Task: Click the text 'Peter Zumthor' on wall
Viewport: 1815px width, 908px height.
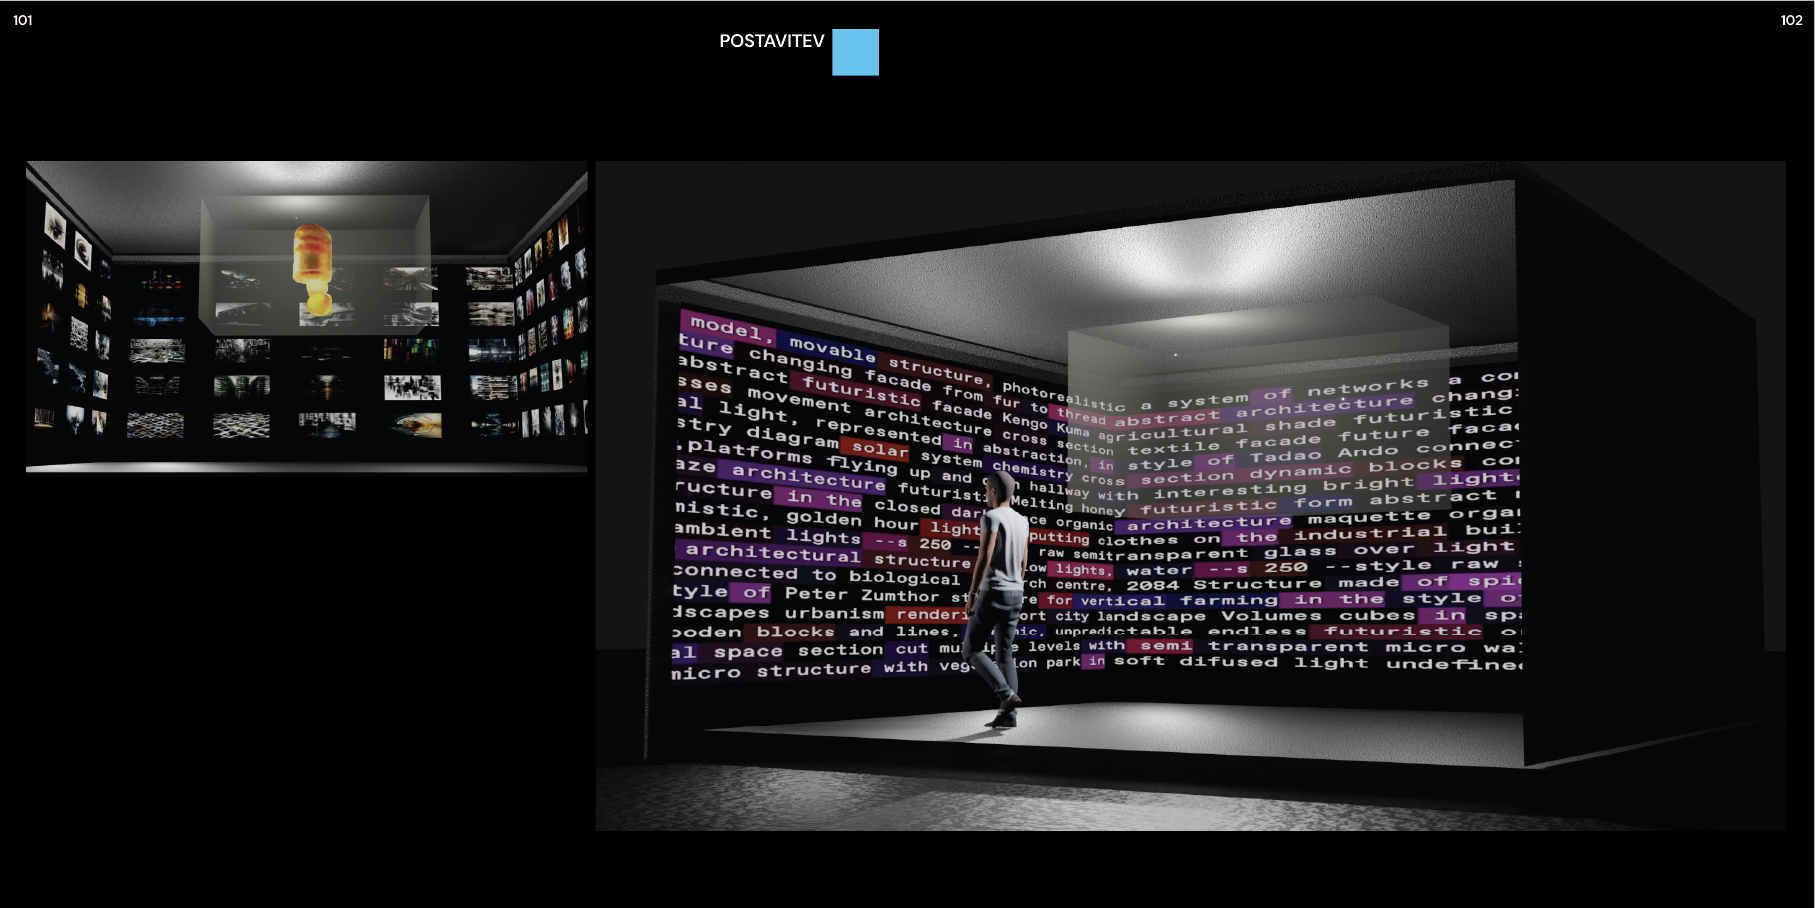Action: (x=862, y=594)
